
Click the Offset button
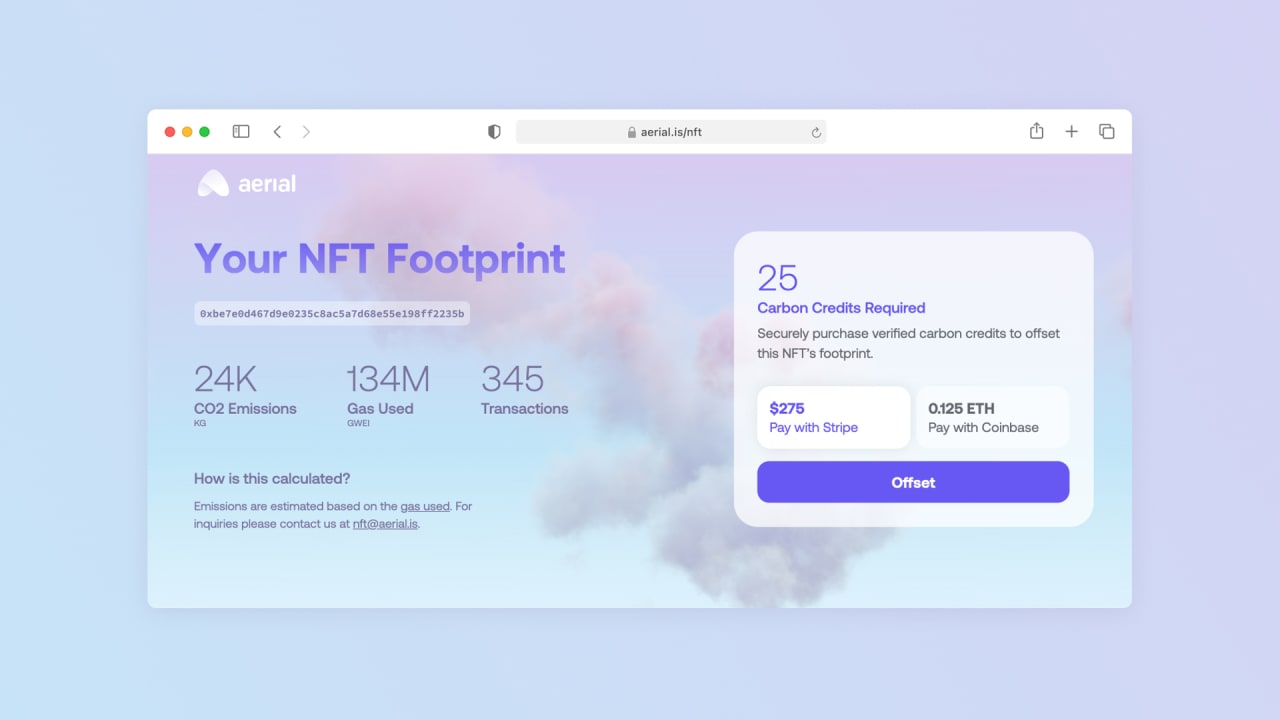tap(913, 482)
